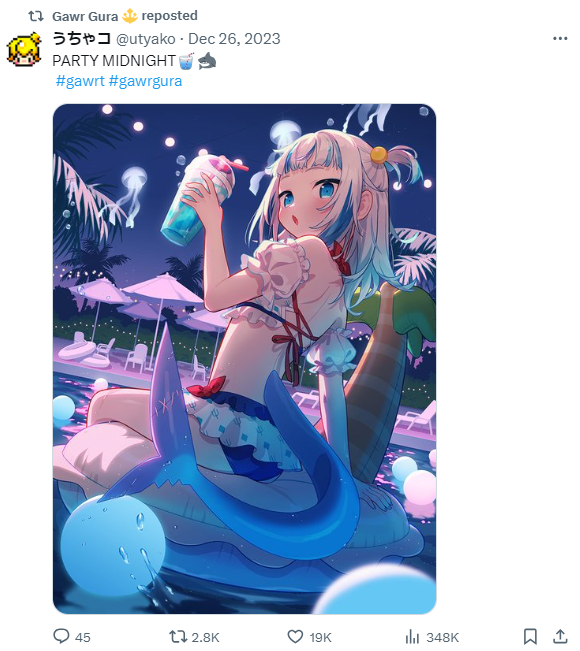Open the pixel-art profile avatar

coord(25,49)
